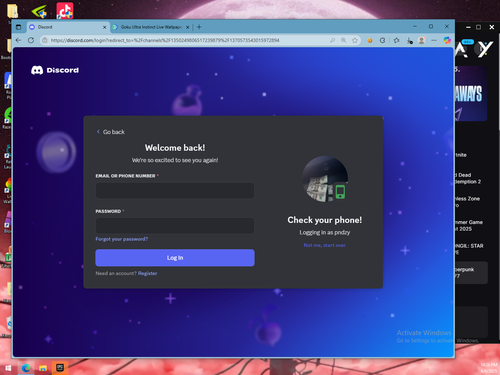
Task: Switch to Goku Ultra Instinct Live Wallpaper tab
Action: 151,27
